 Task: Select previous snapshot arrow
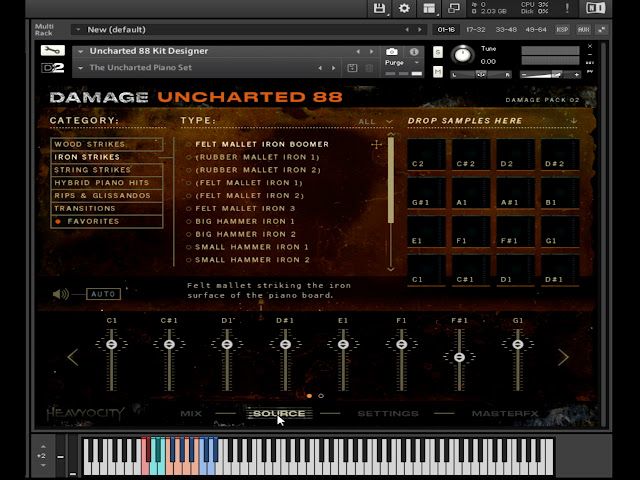[x=320, y=68]
